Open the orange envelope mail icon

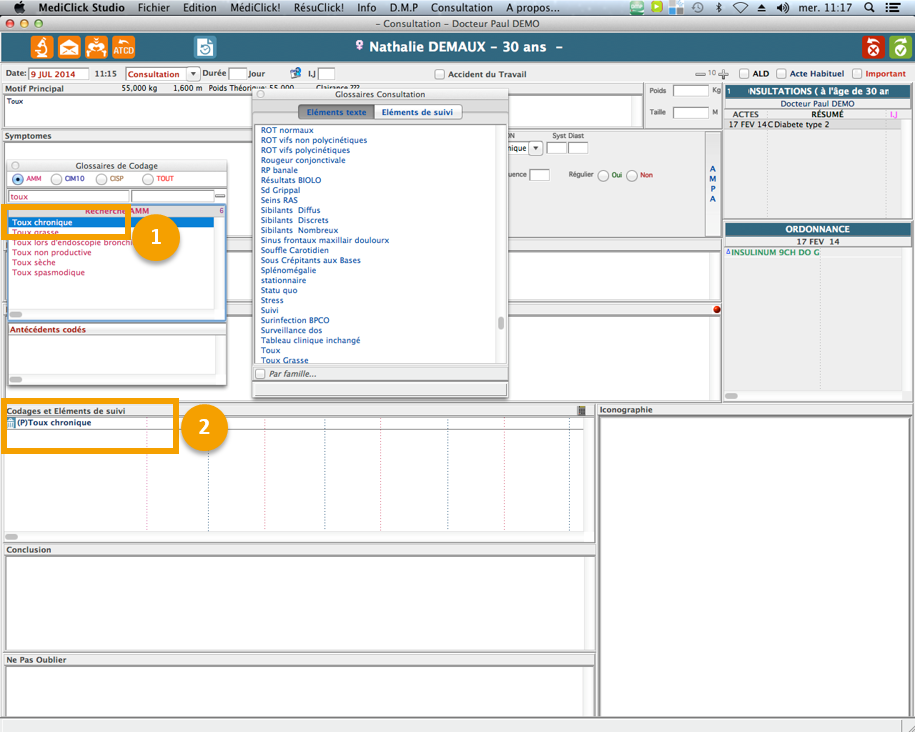tap(69, 47)
